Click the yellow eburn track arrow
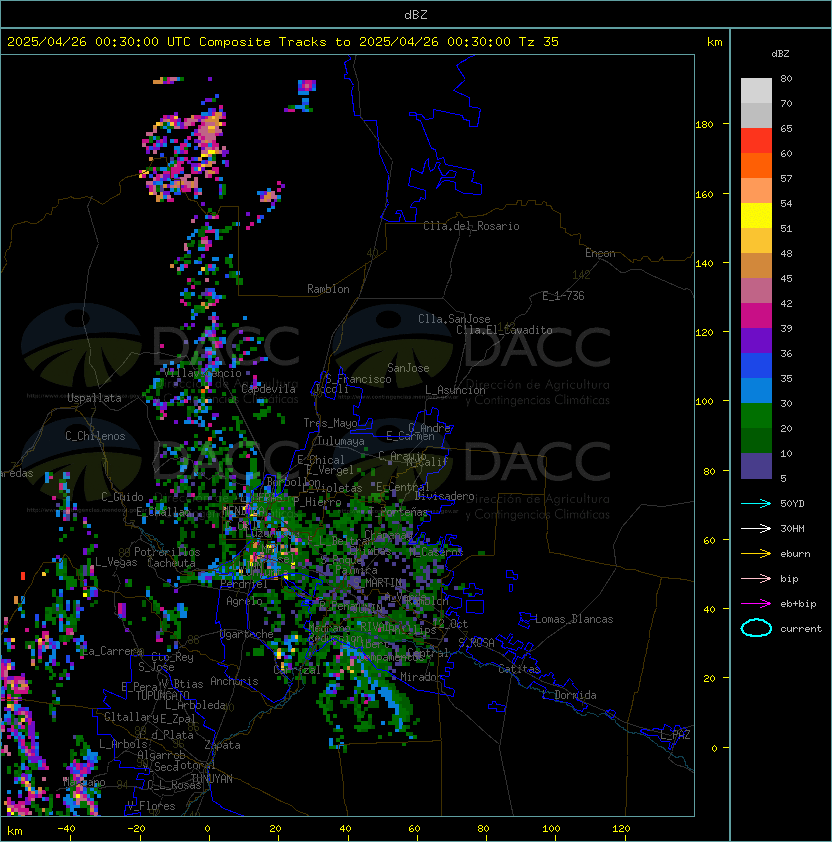The width and height of the screenshot is (832, 842). 756,554
